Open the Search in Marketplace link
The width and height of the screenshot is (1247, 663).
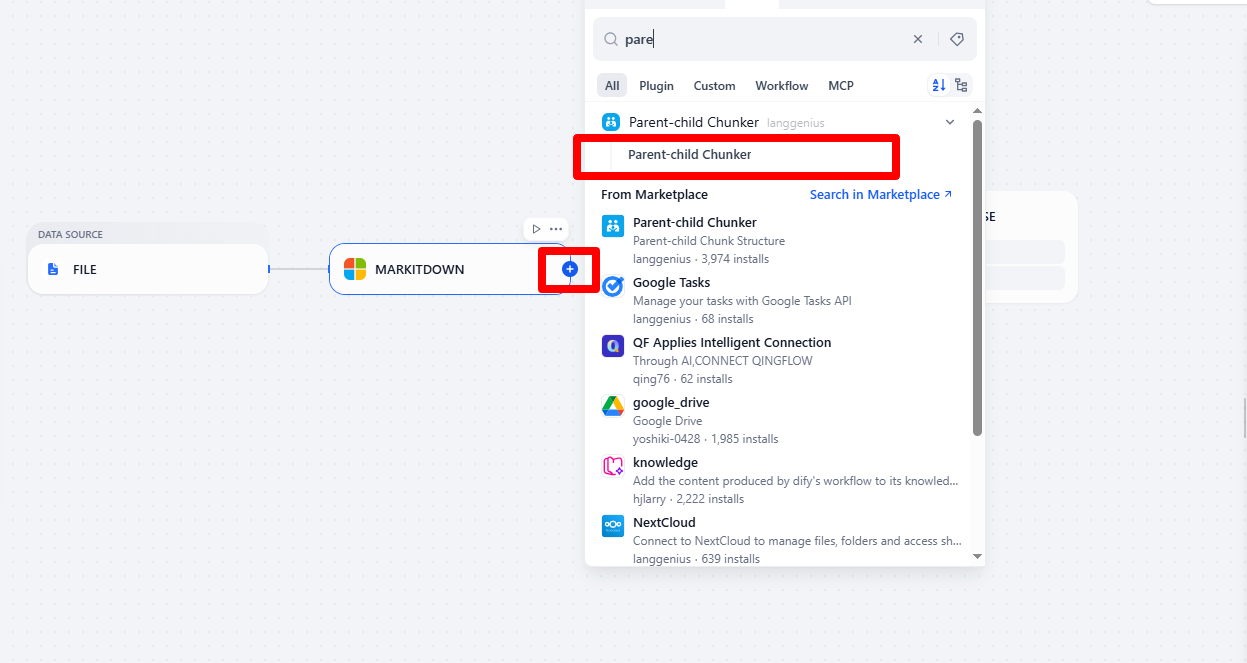880,194
